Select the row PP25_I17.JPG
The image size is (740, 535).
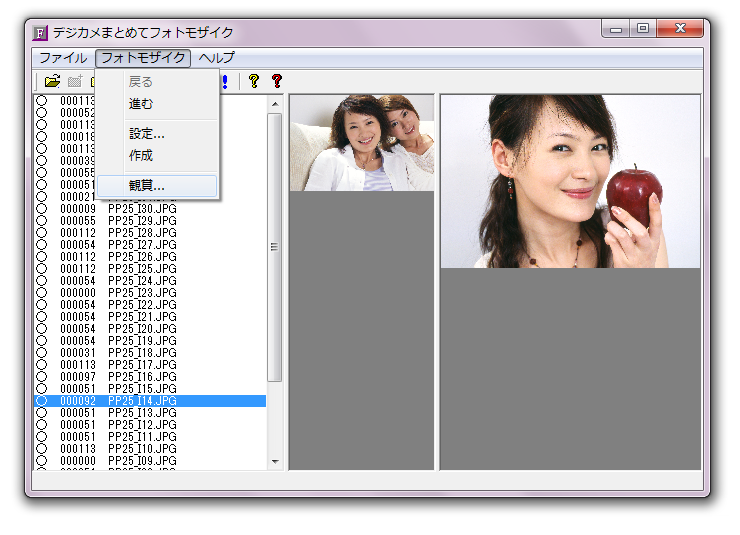coord(150,365)
